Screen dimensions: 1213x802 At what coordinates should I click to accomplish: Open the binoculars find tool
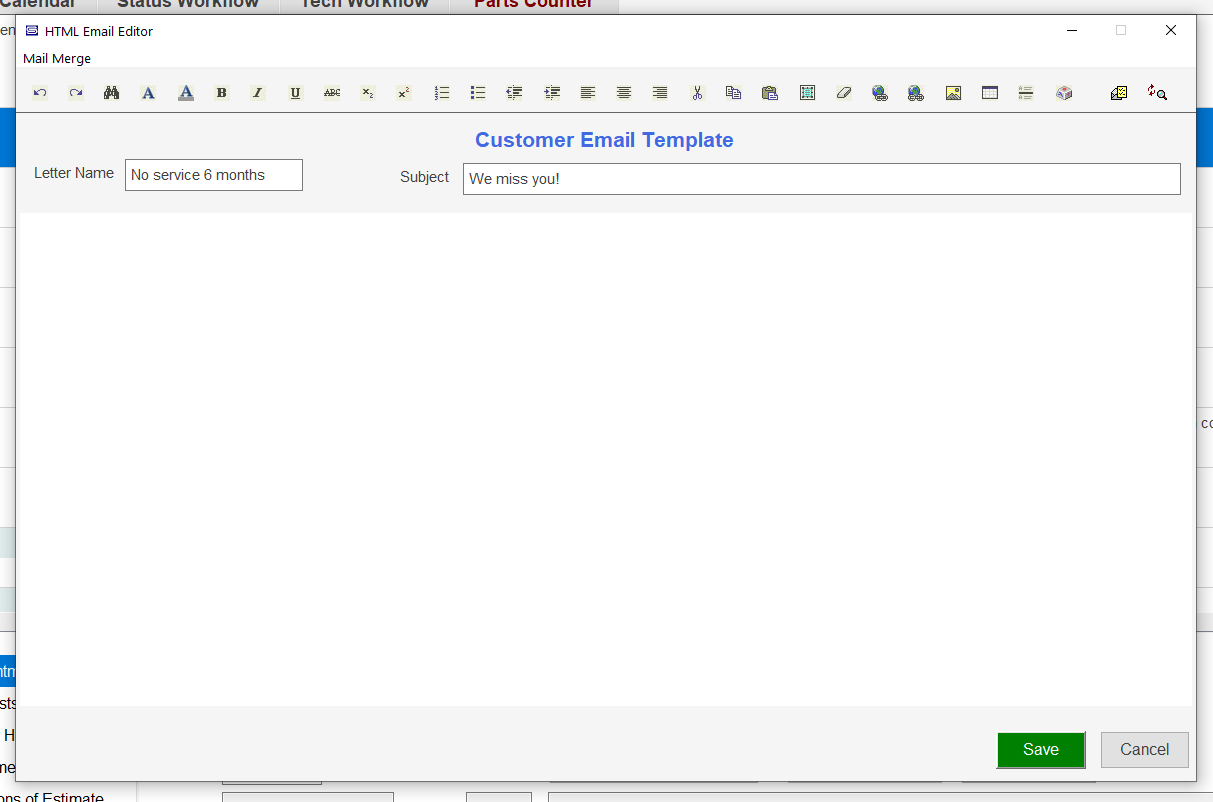(112, 93)
